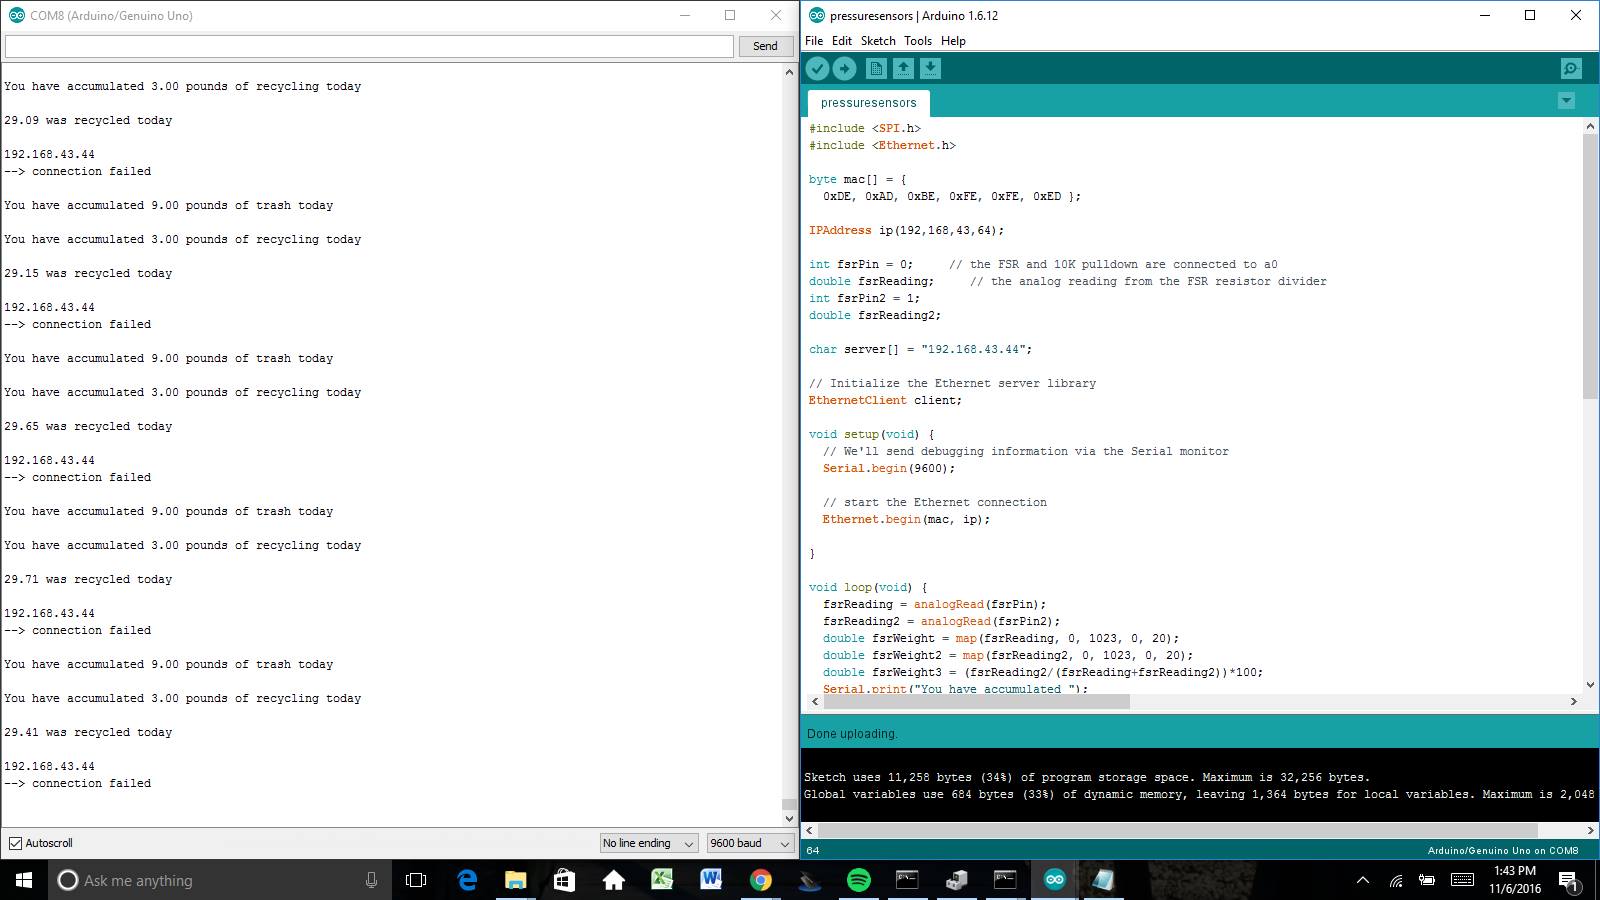Viewport: 1600px width, 900px height.
Task: Click the battery tray icon
Action: click(1427, 880)
